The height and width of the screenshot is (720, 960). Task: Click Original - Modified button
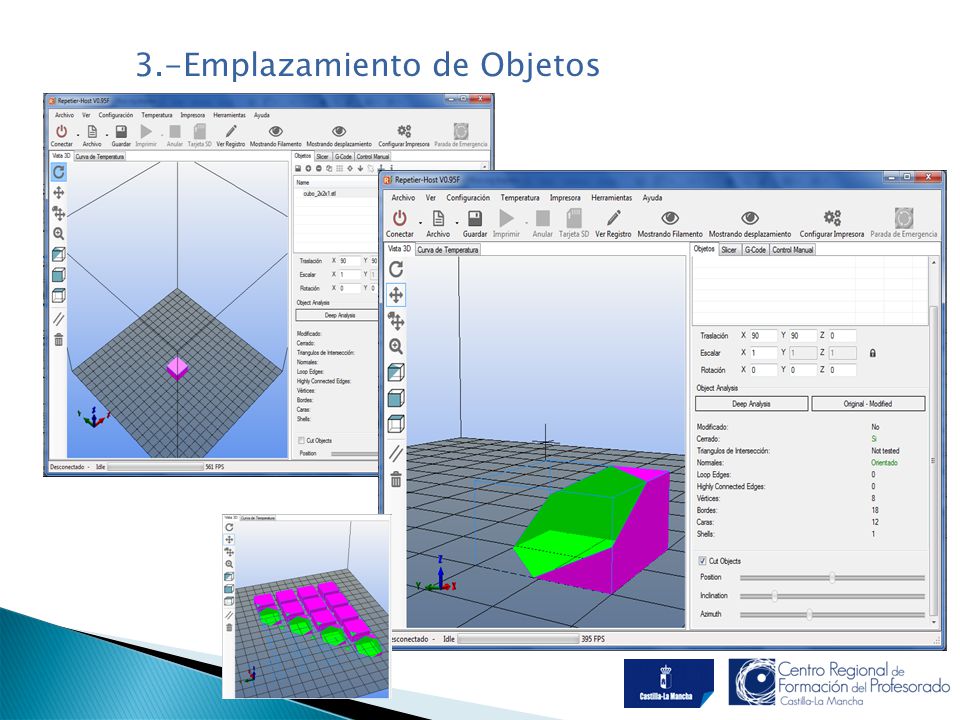(868, 404)
